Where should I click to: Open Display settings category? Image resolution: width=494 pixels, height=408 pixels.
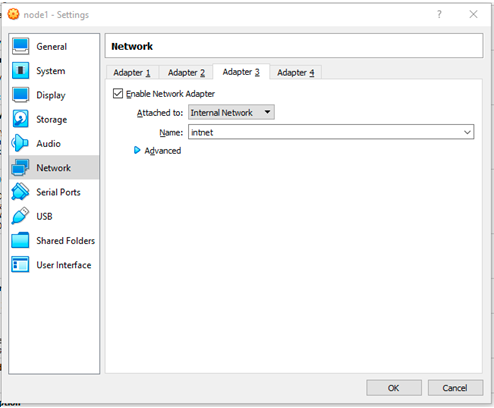click(x=54, y=95)
